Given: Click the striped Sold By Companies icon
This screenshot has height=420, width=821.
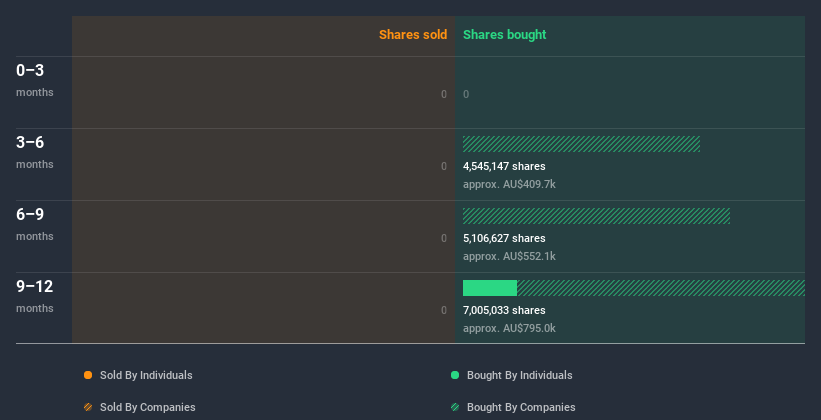Looking at the screenshot, I should tap(88, 407).
